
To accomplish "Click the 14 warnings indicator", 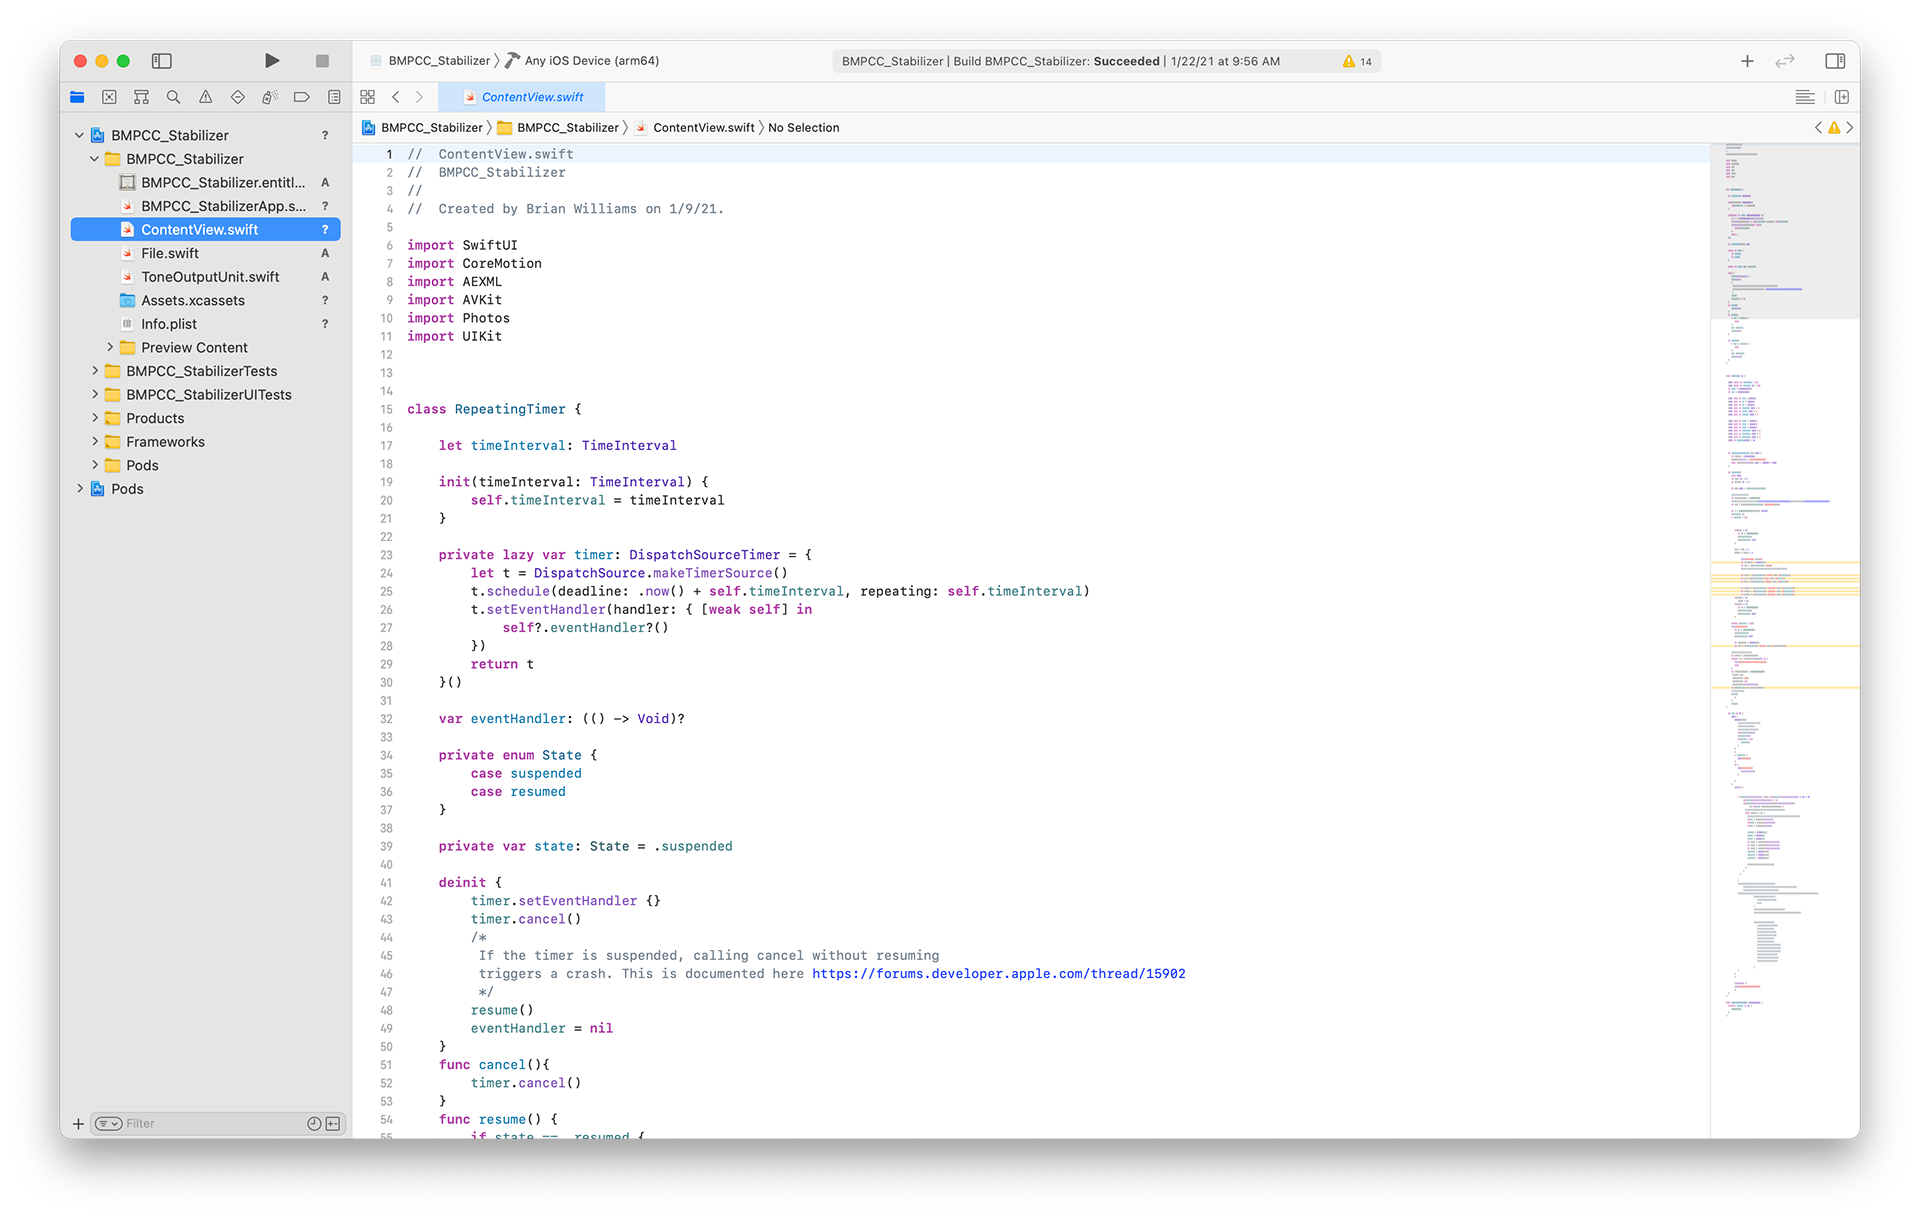I will (x=1358, y=61).
